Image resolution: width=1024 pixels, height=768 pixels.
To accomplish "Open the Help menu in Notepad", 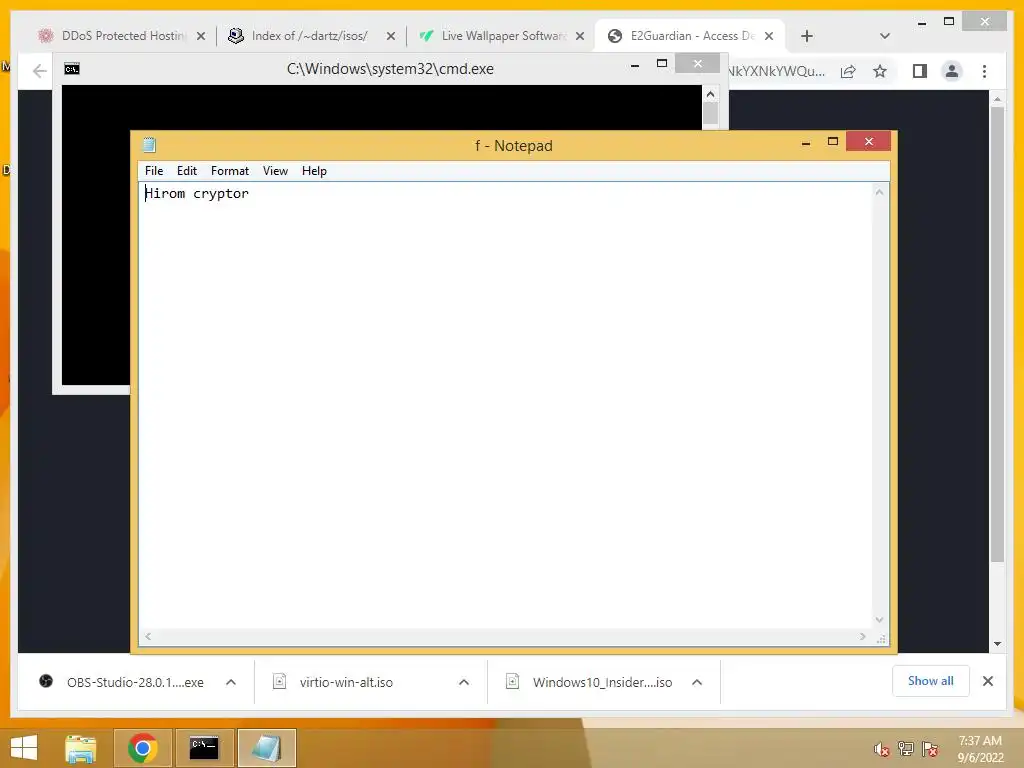I will pos(314,171).
